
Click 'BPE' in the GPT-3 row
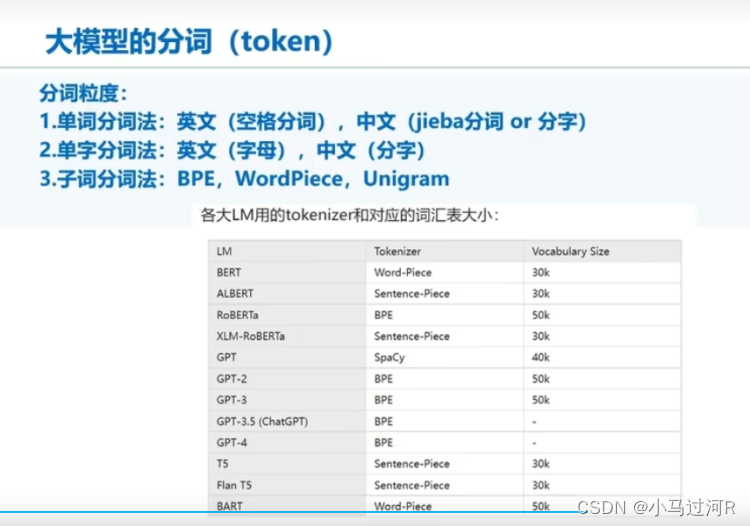384,400
